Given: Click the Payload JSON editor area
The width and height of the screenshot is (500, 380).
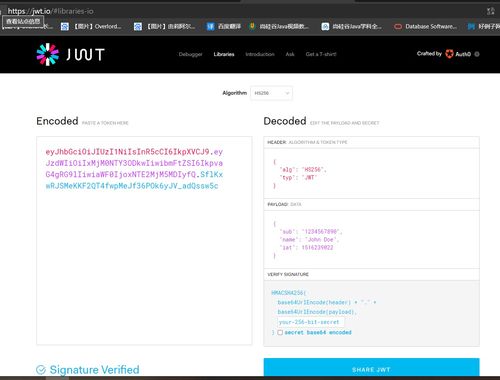Looking at the screenshot, I should 371,239.
